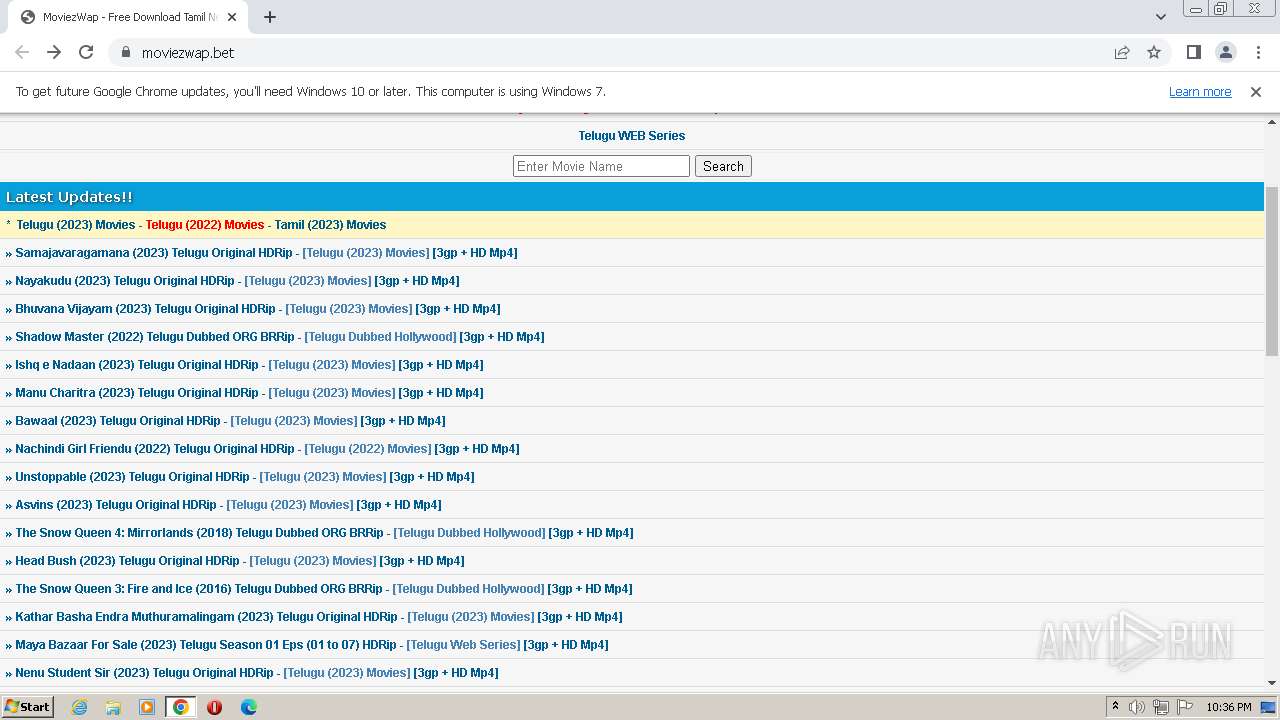Open Microsoft Edge from the taskbar
This screenshot has width=1280, height=720.
(248, 707)
